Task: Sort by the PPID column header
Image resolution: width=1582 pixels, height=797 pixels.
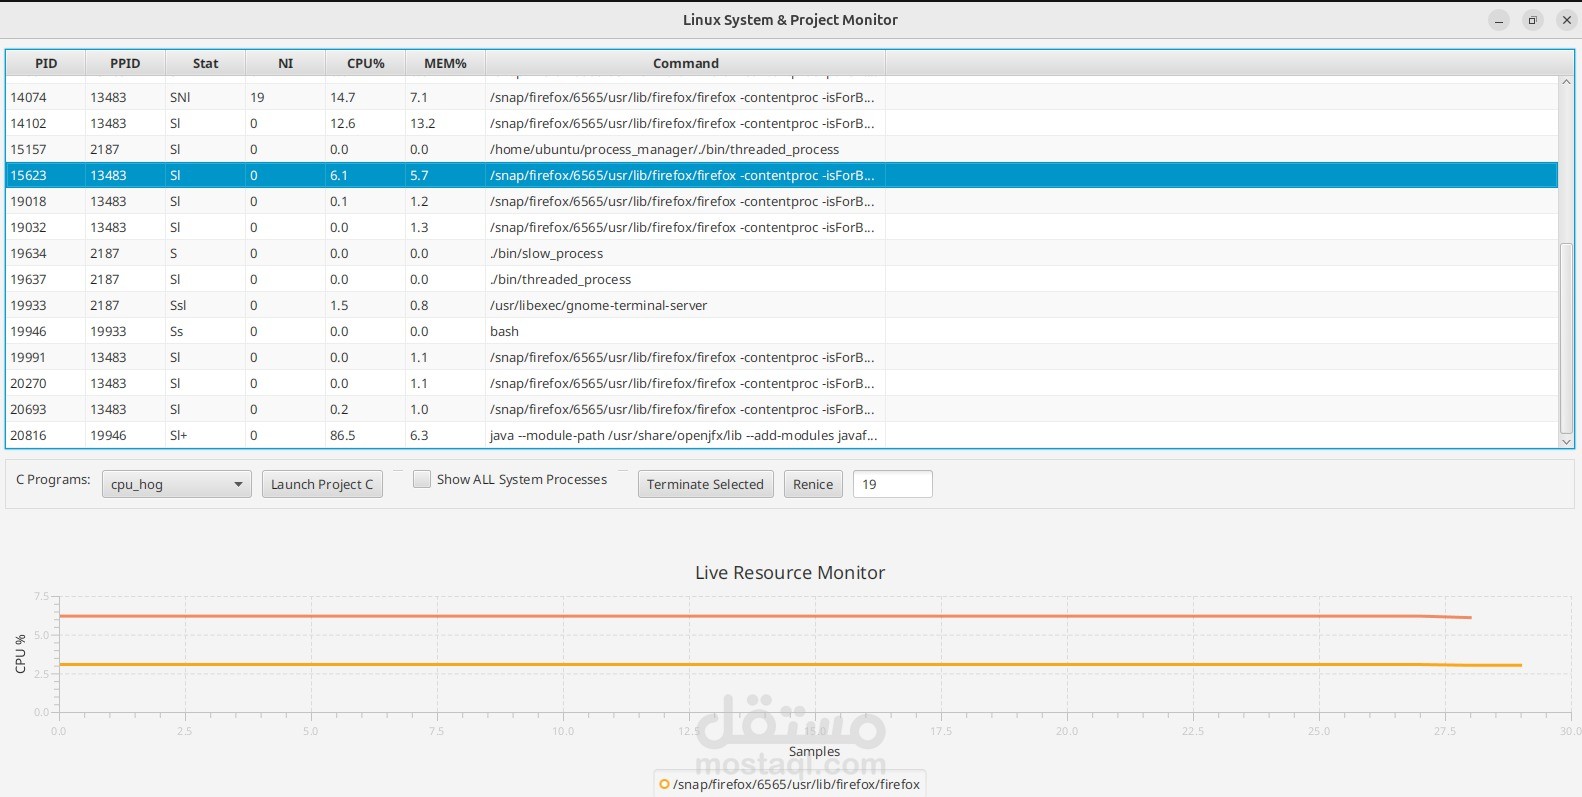Action: click(125, 63)
